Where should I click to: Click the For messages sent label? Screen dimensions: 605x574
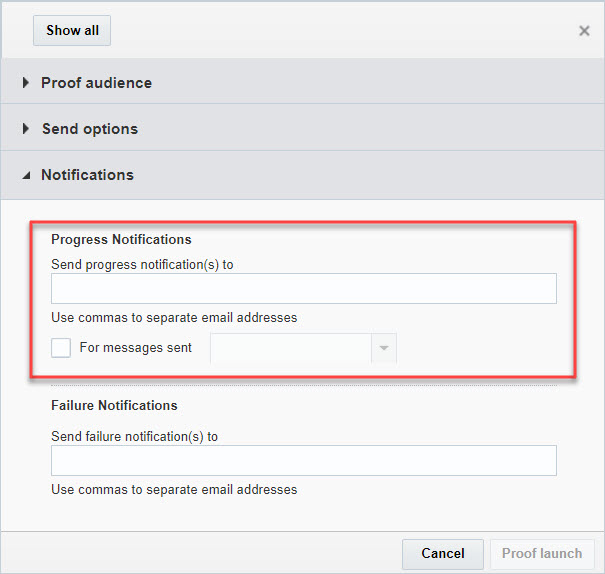pyautogui.click(x=136, y=348)
